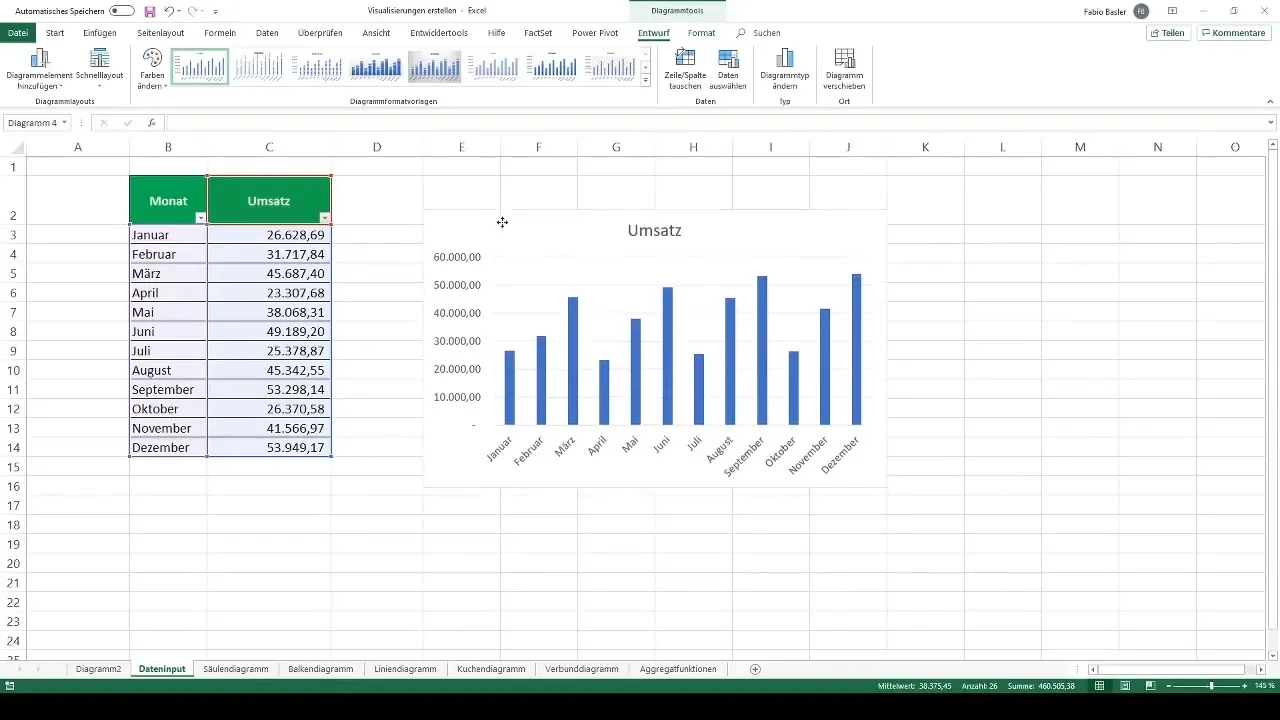The height and width of the screenshot is (720, 1280).
Task: Open the Diagramm2 sheet tab
Action: [x=98, y=669]
